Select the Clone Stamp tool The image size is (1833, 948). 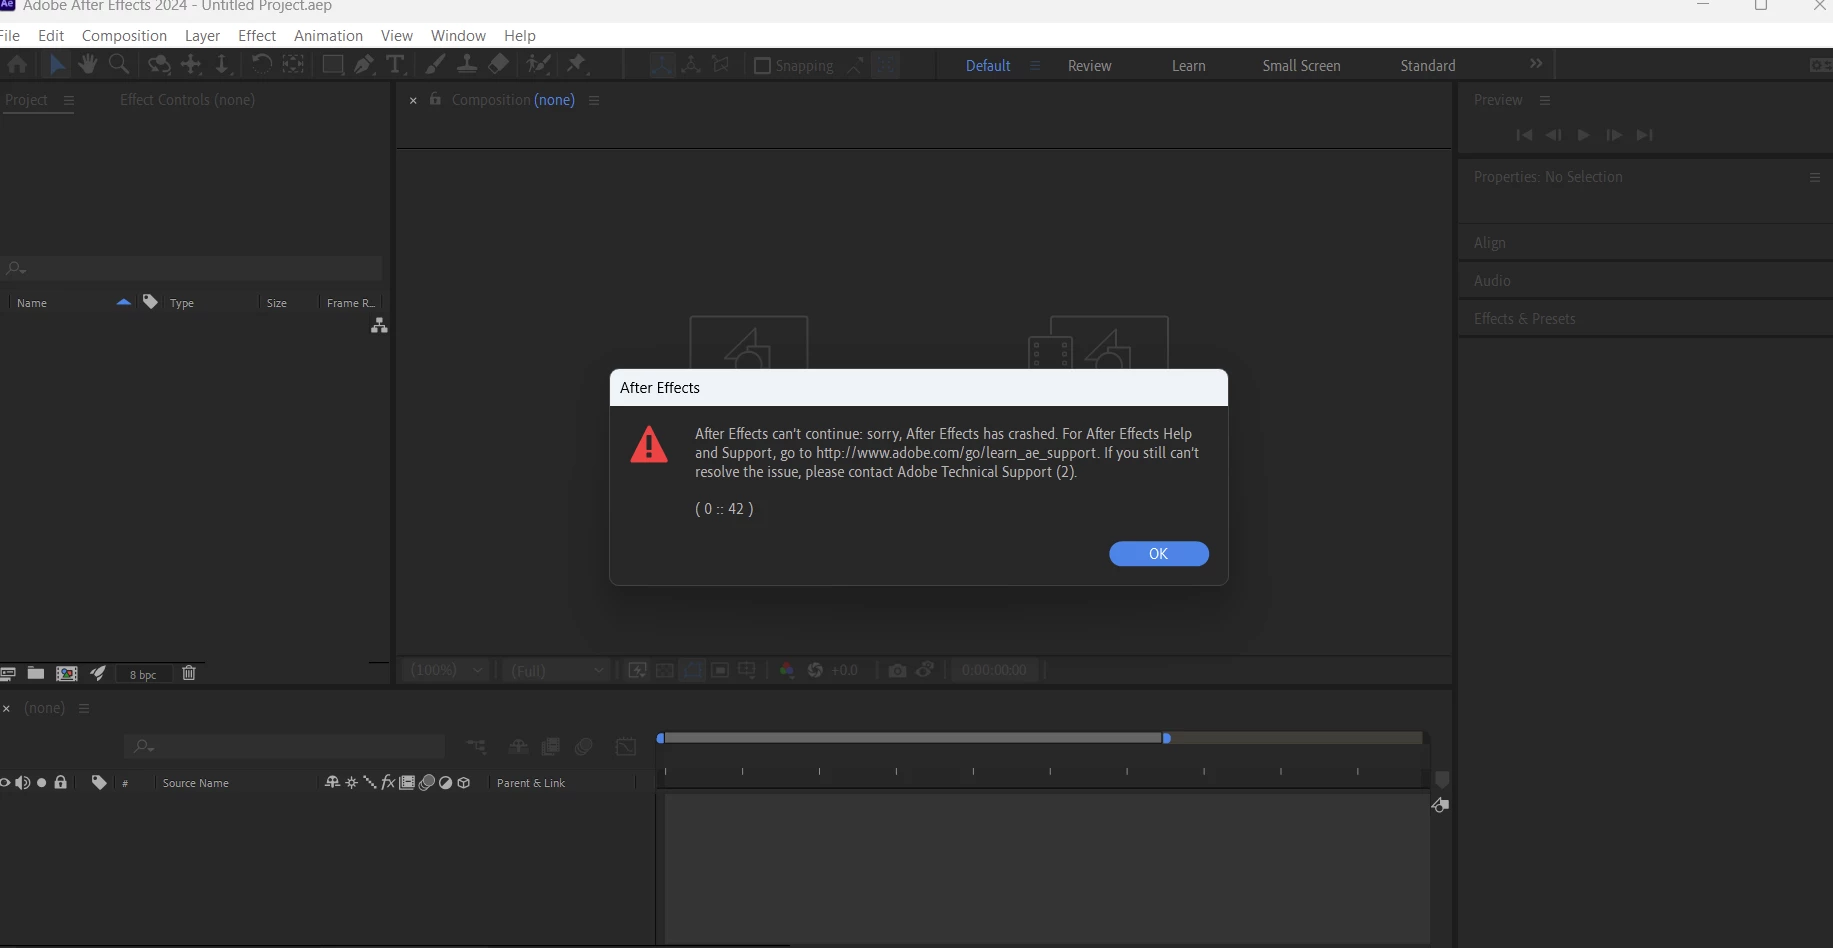(467, 65)
